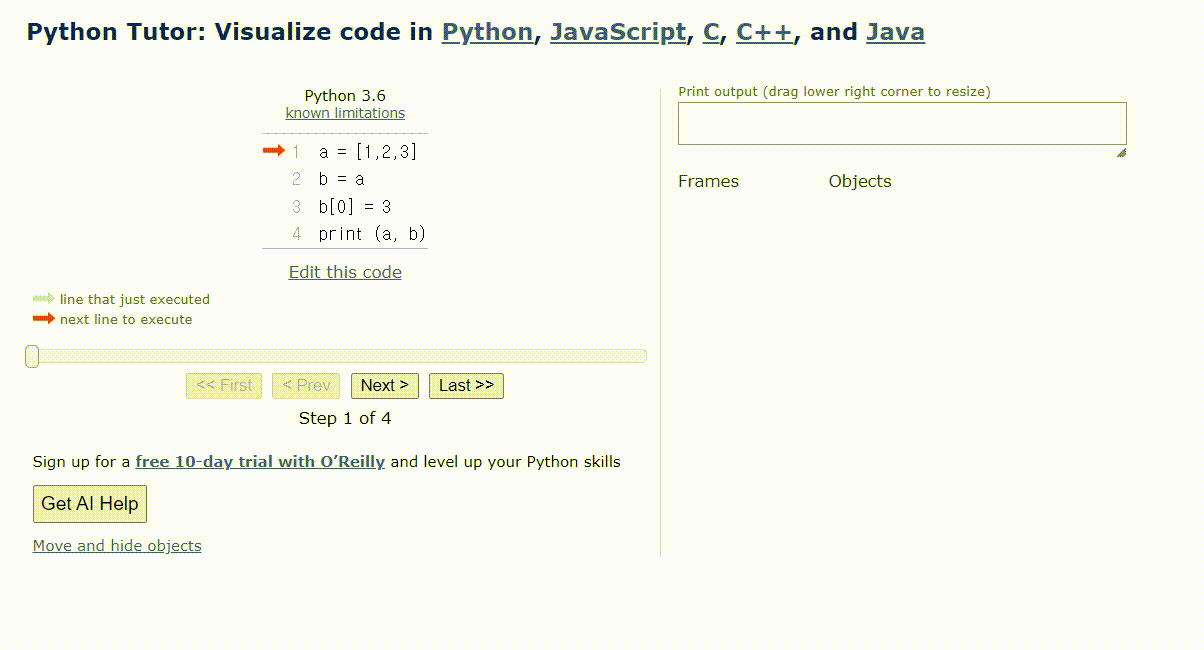The width and height of the screenshot is (1204, 650).
Task: Open the JavaScript language link
Action: [618, 32]
